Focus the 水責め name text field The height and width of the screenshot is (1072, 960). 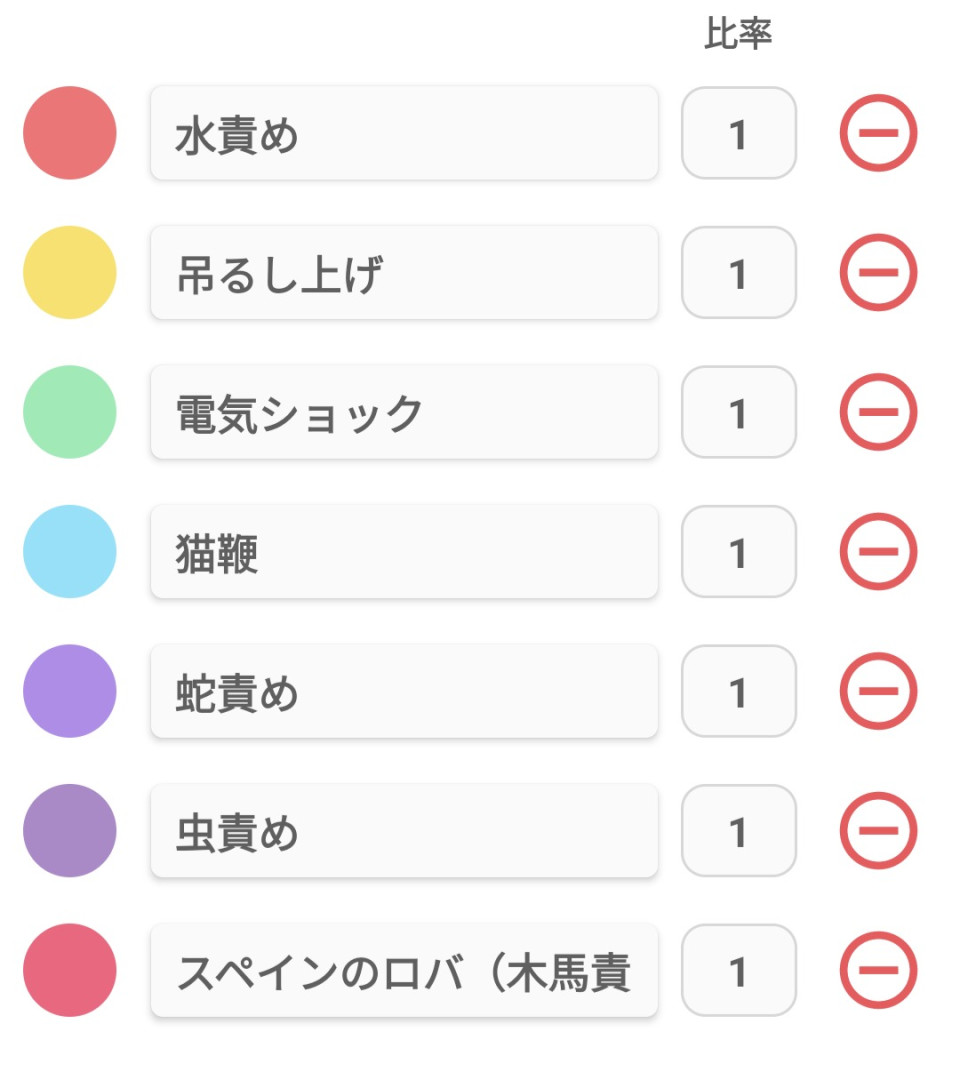coord(404,133)
